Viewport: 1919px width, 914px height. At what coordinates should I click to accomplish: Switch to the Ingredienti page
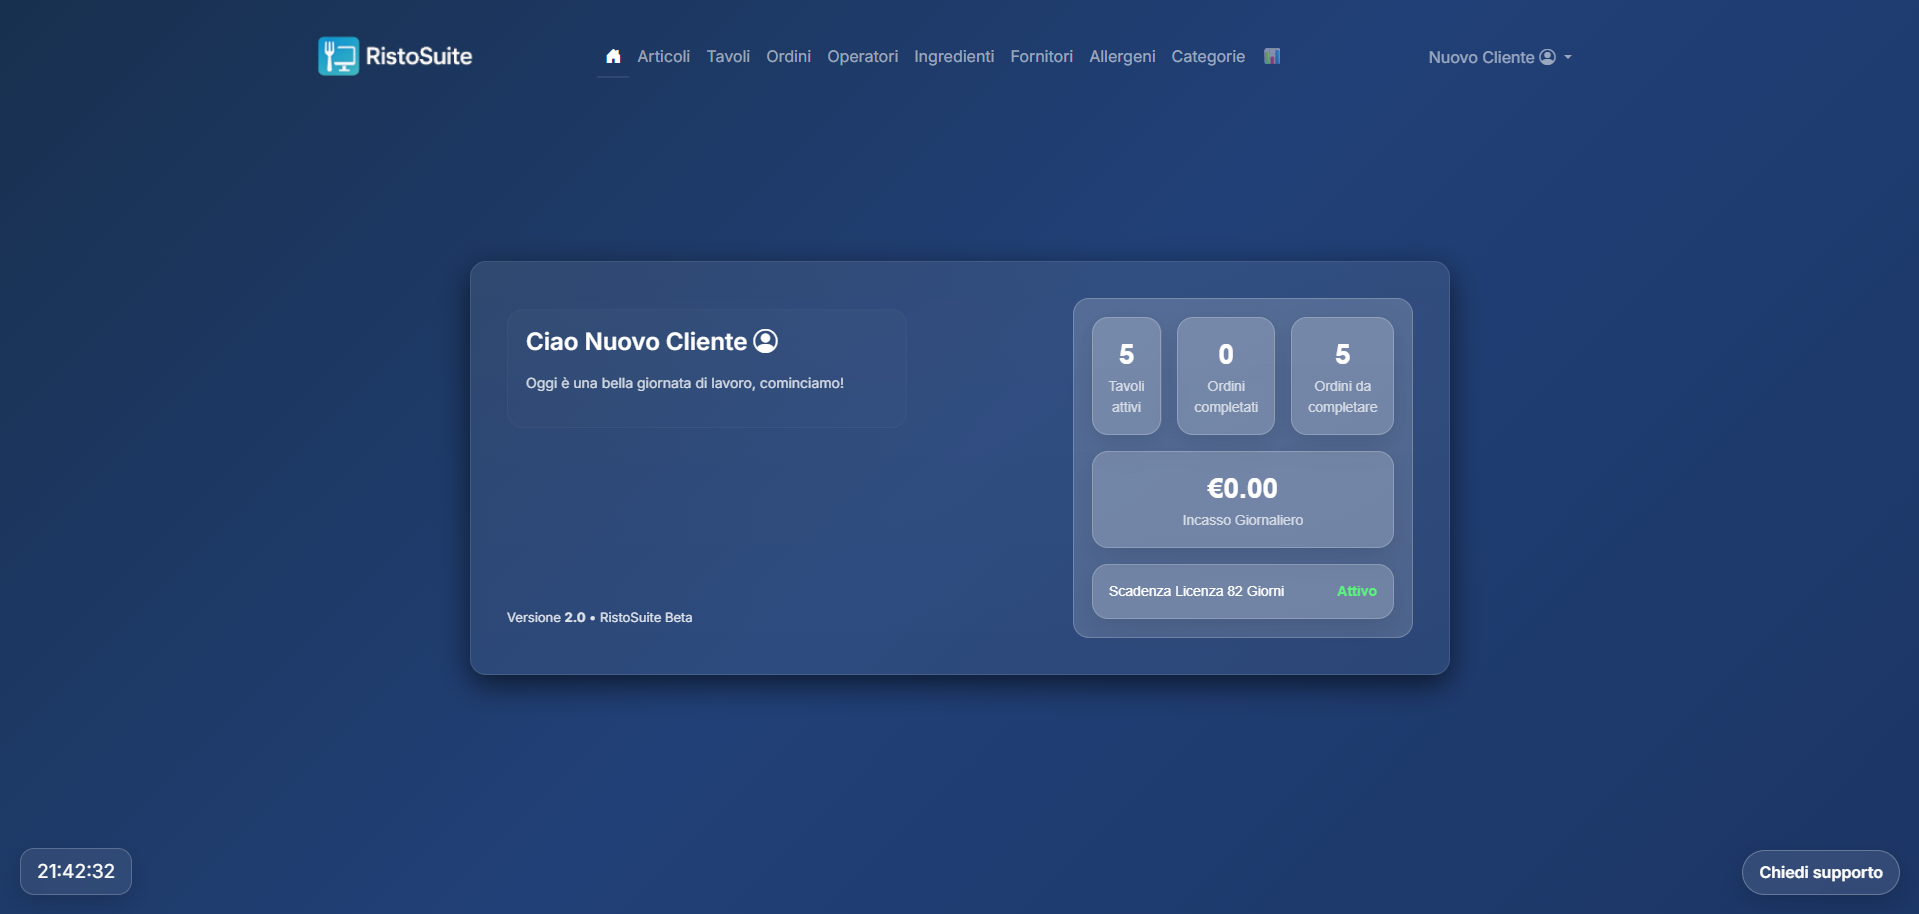click(x=953, y=57)
